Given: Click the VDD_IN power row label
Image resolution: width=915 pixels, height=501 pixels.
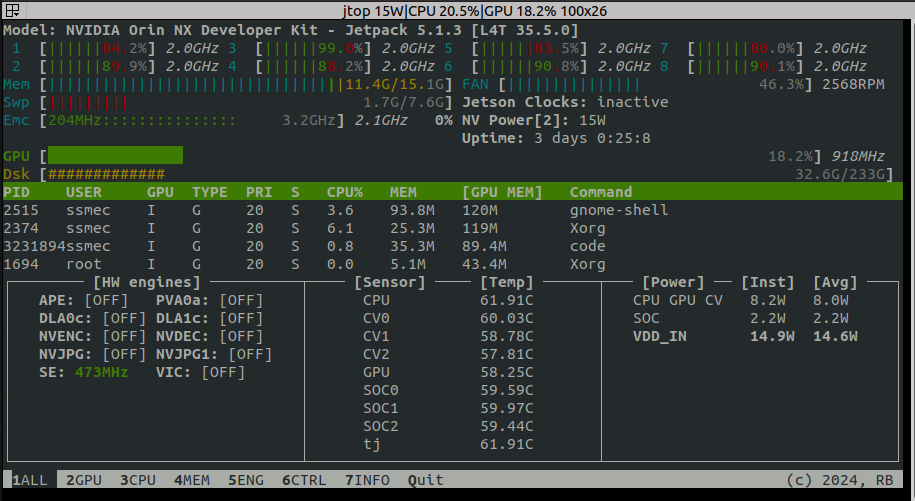Looking at the screenshot, I should 659,337.
